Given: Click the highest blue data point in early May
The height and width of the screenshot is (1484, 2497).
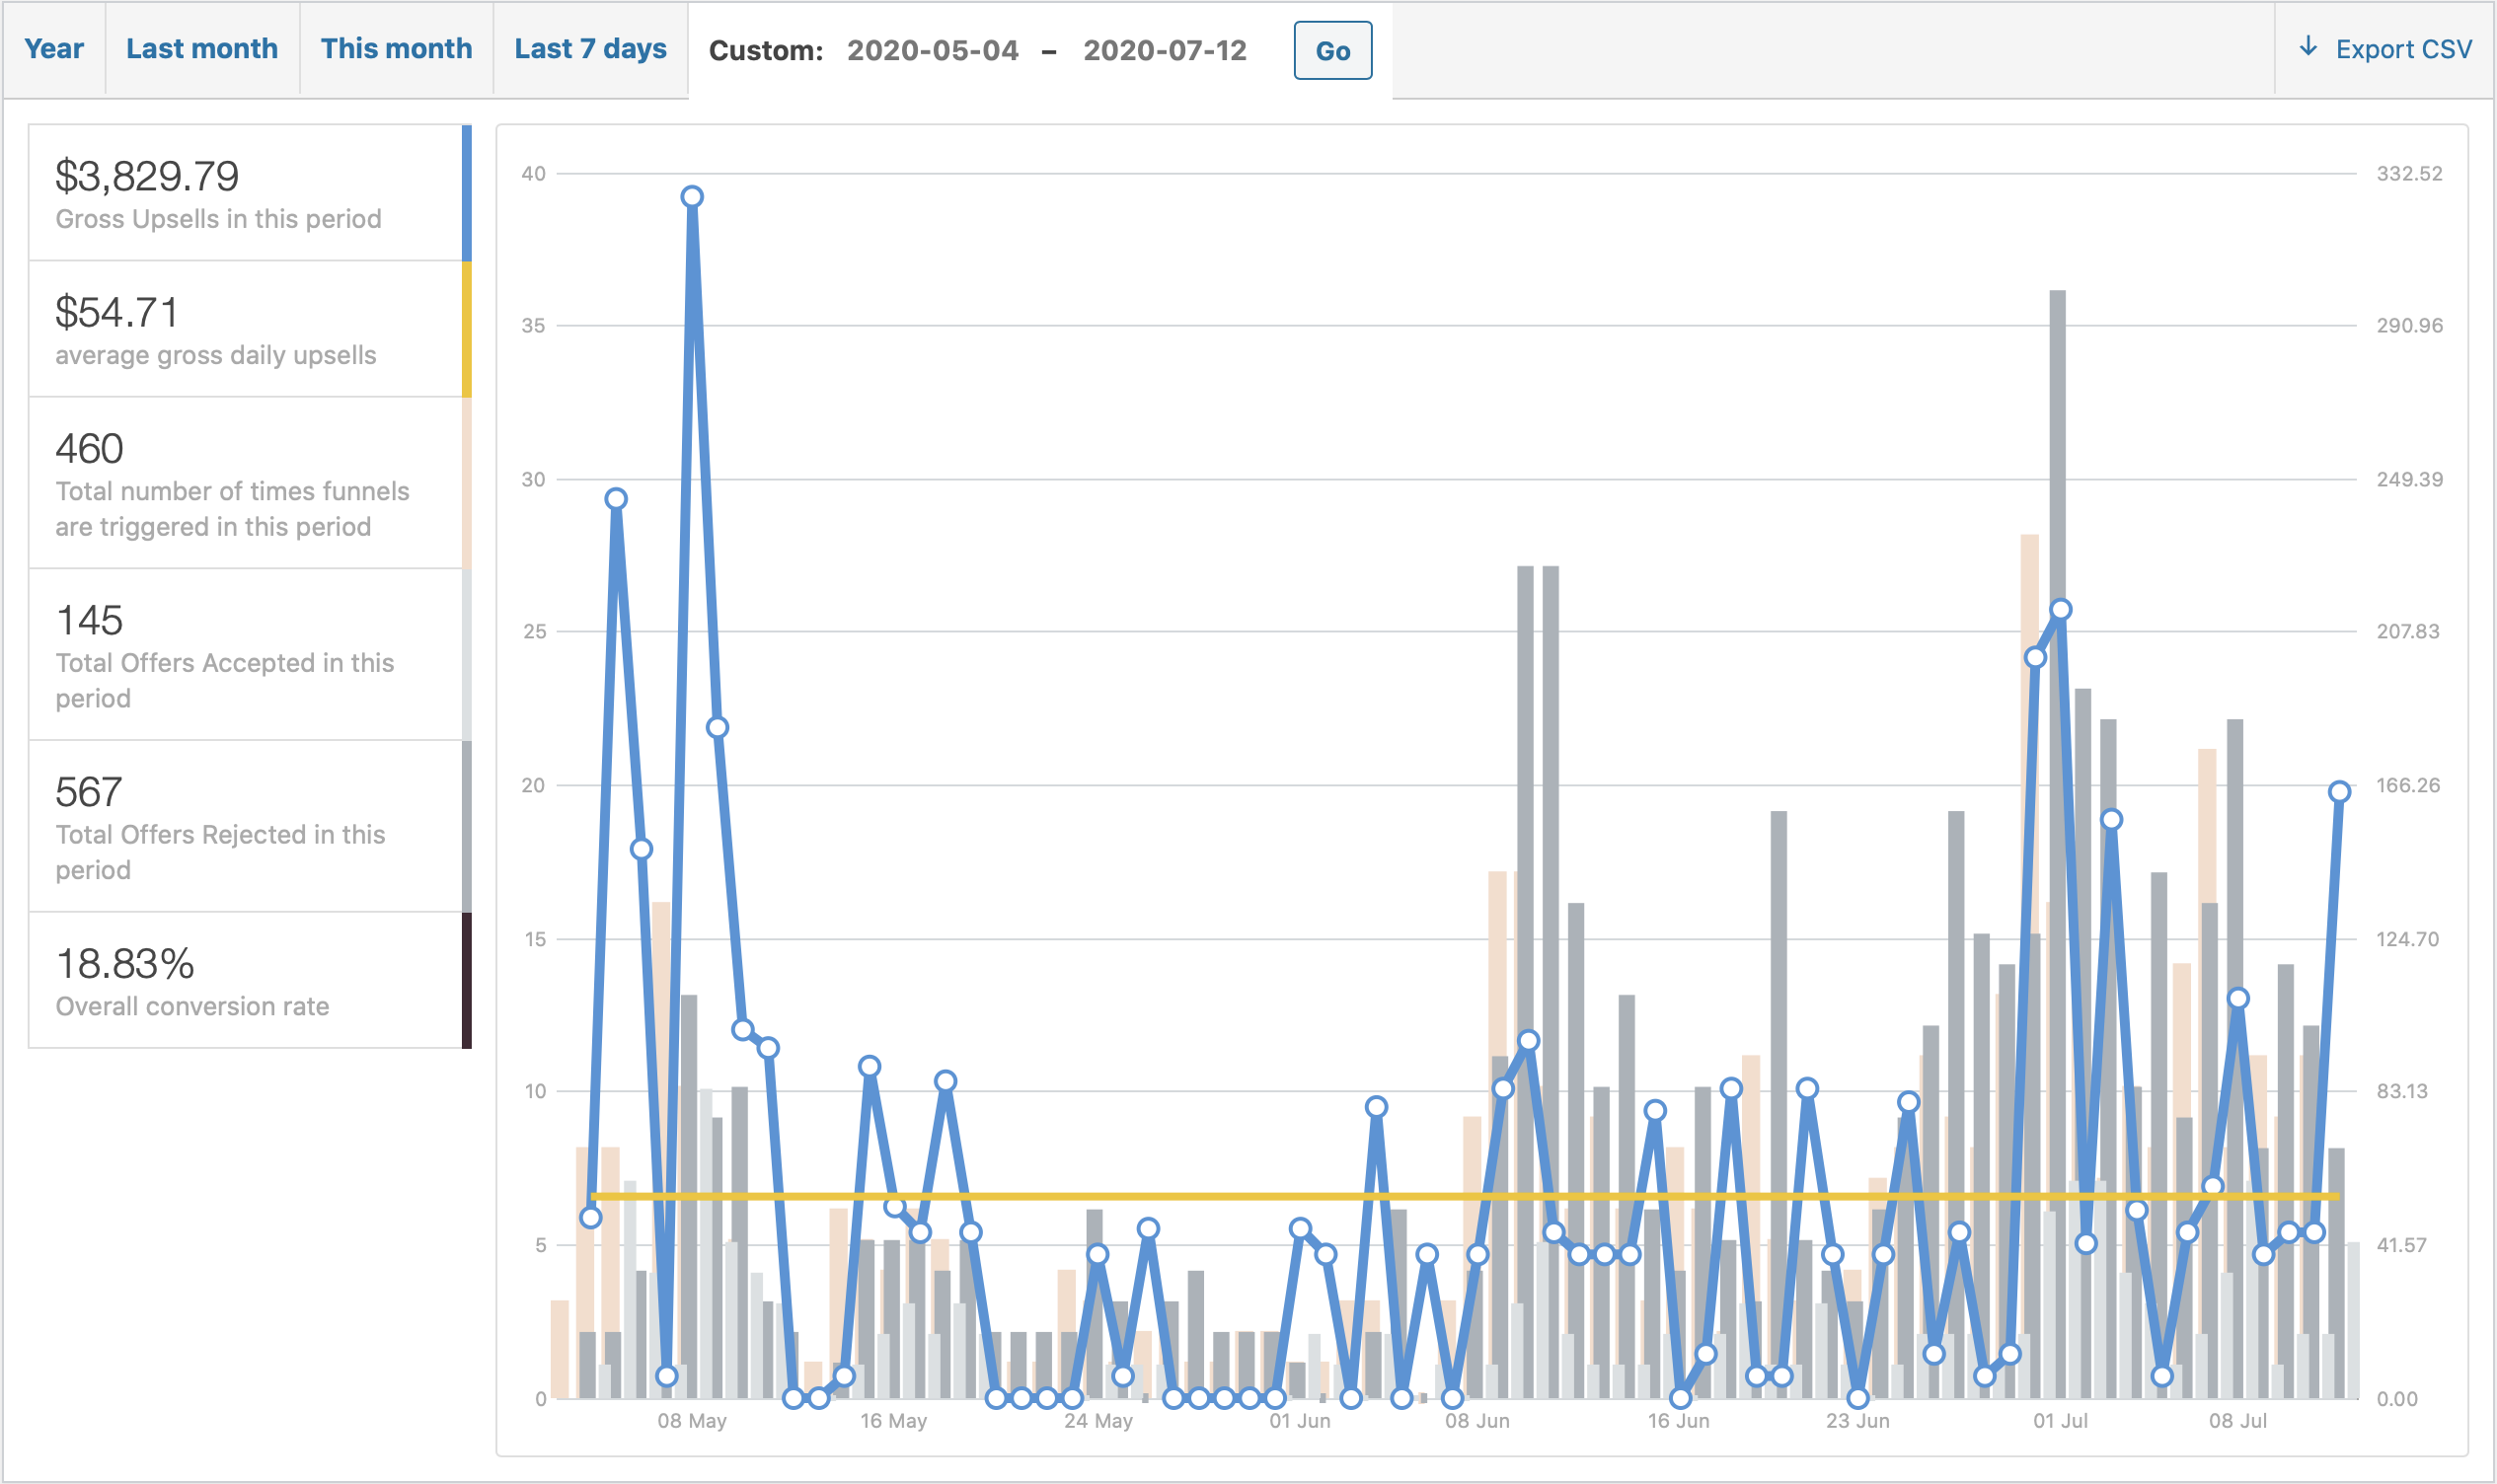Looking at the screenshot, I should point(692,197).
